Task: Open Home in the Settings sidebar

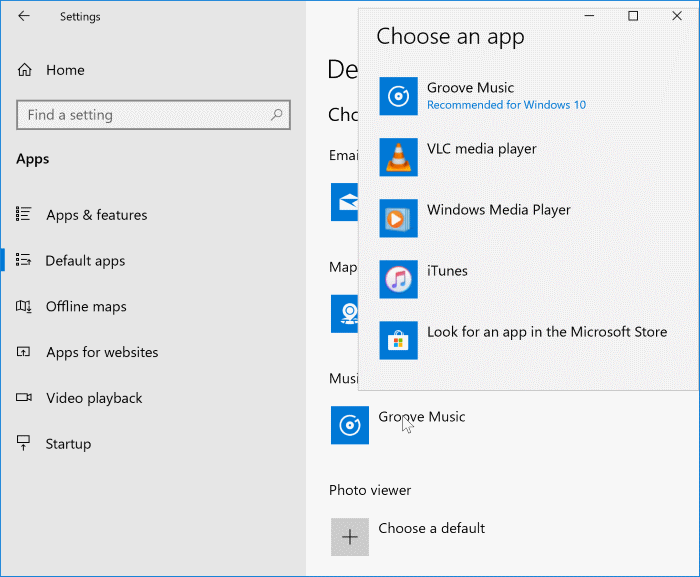Action: (x=65, y=70)
